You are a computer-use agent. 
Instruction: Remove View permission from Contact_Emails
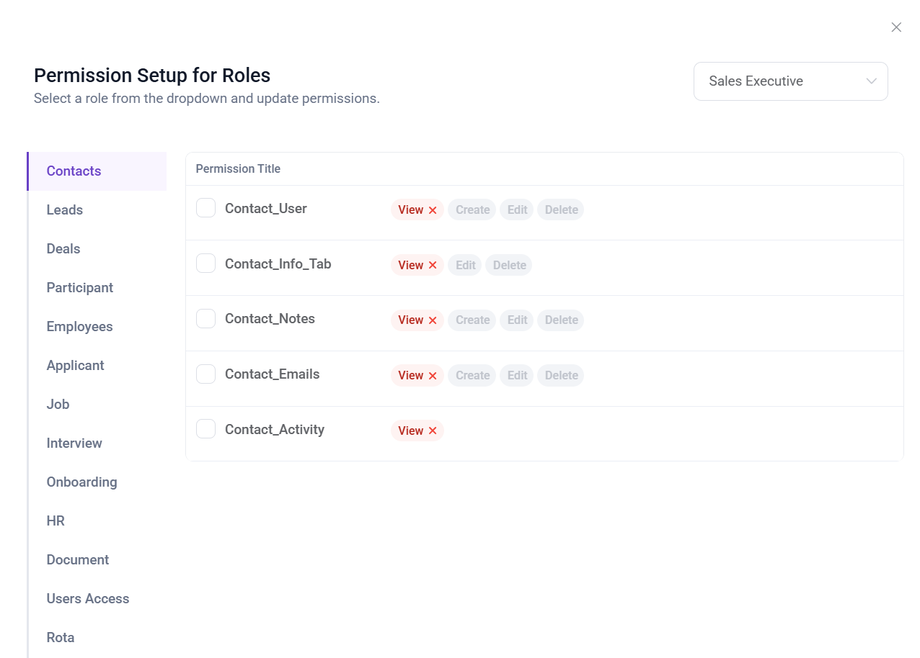pyautogui.click(x=433, y=376)
